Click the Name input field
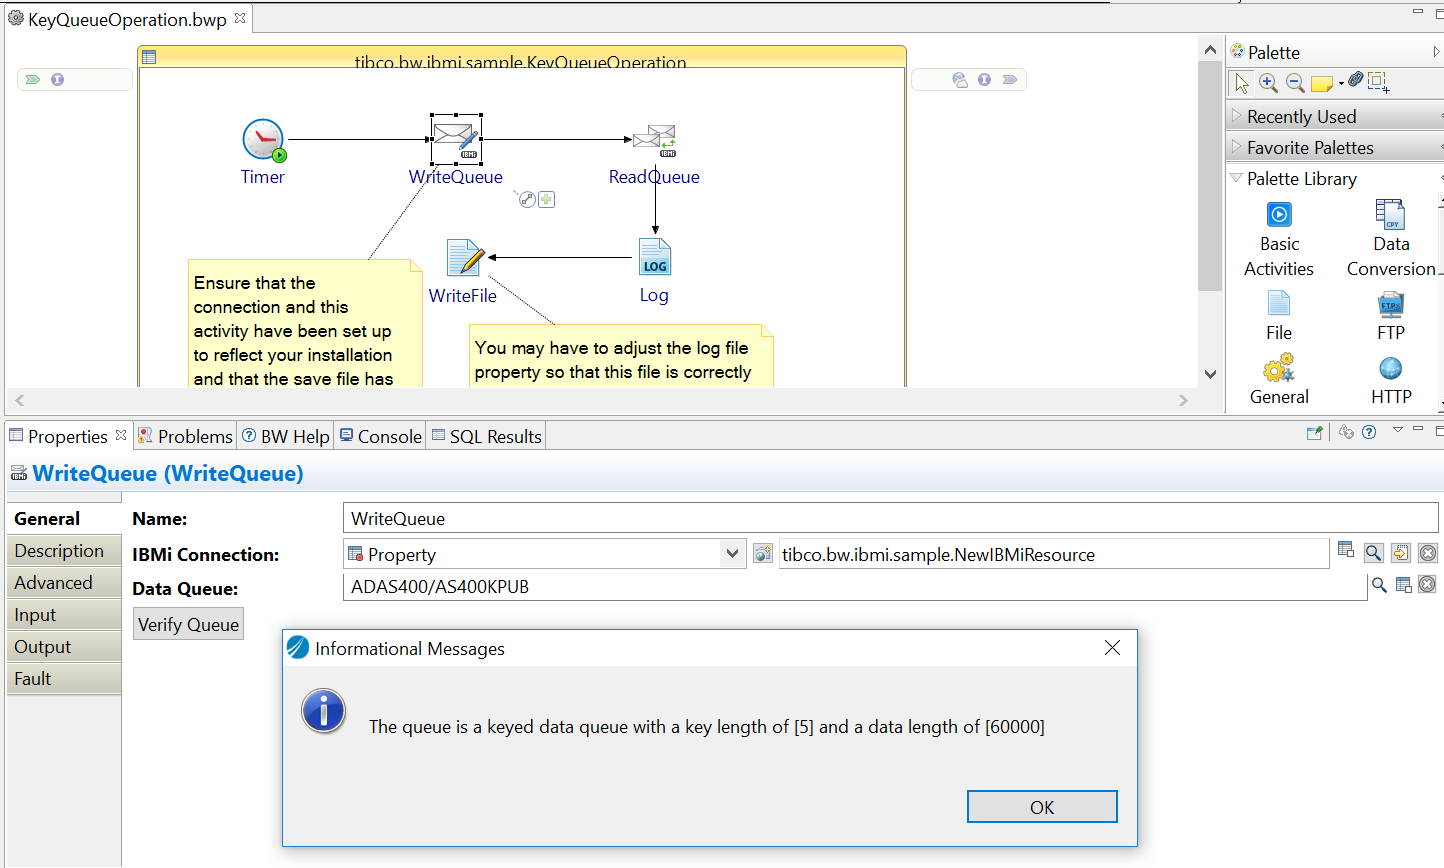This screenshot has height=868, width=1444. point(892,518)
